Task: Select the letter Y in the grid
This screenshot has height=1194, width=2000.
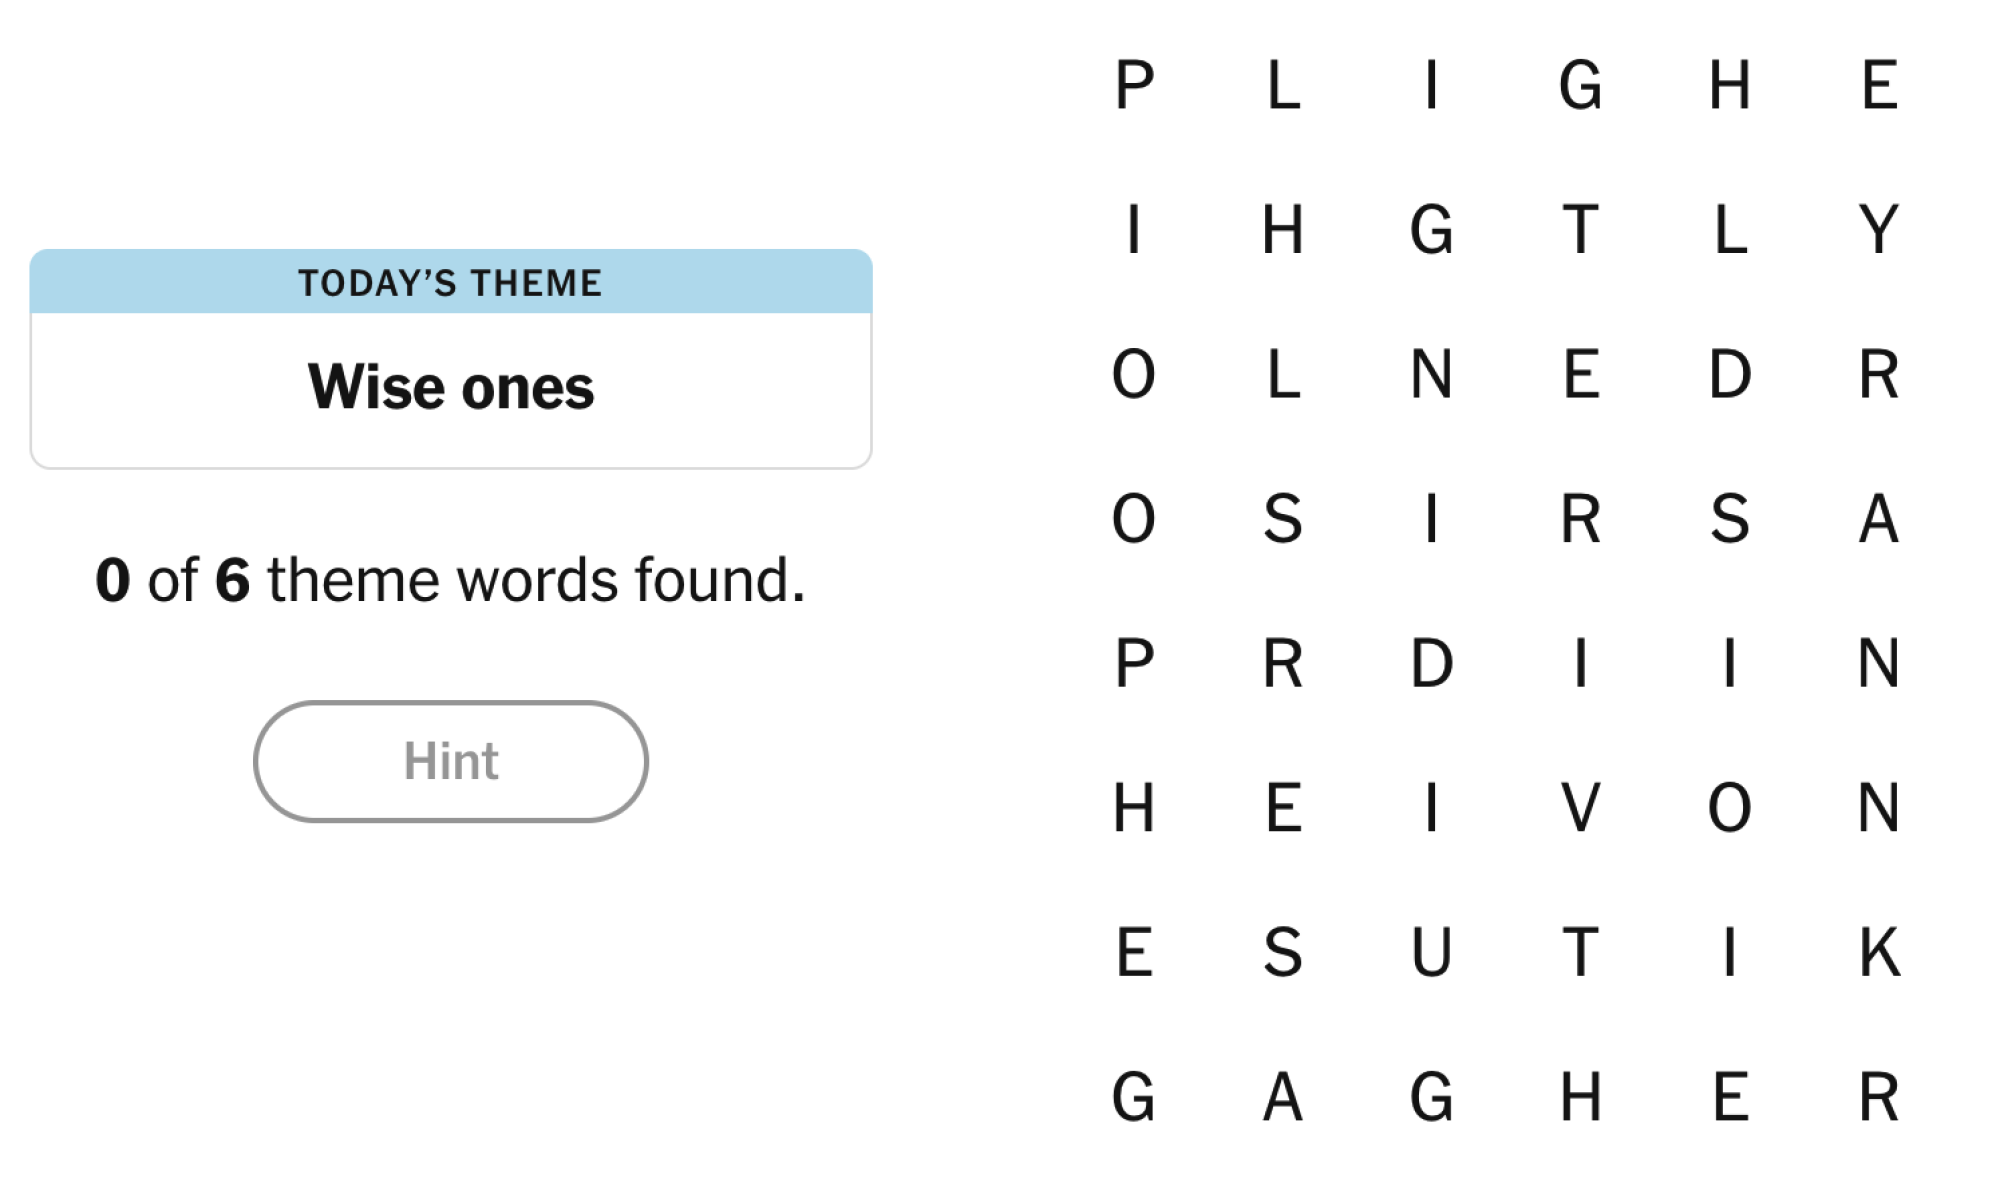Action: point(1879,230)
